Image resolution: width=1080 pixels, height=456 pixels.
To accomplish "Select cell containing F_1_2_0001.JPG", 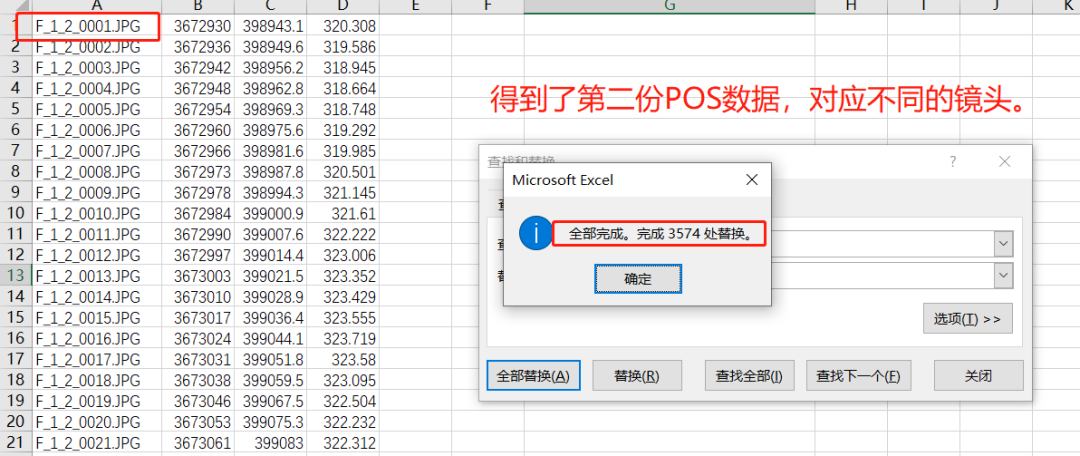I will pos(88,26).
